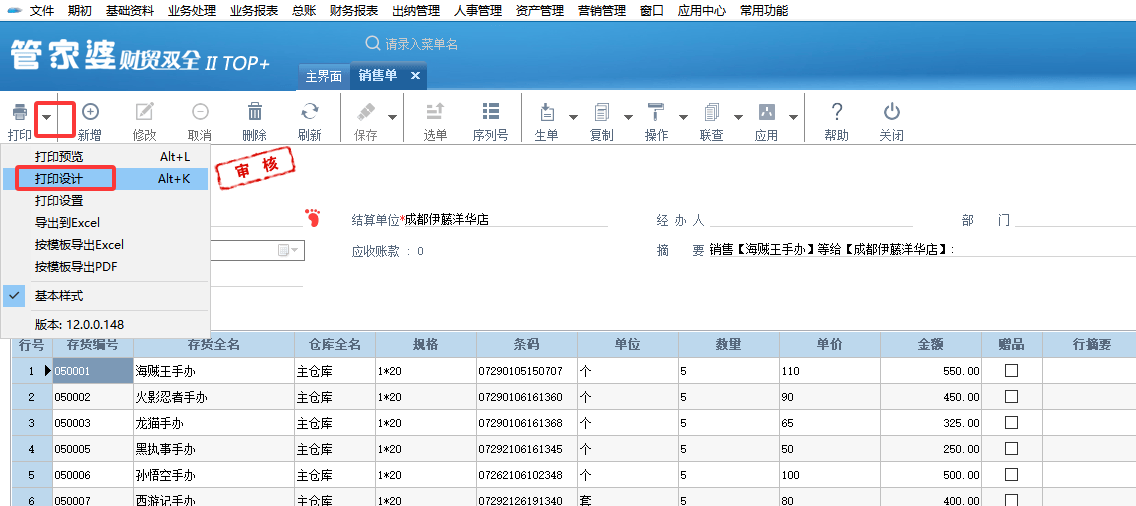Check 赠品 checkbox for 海贼王手办 row

coord(1011,370)
